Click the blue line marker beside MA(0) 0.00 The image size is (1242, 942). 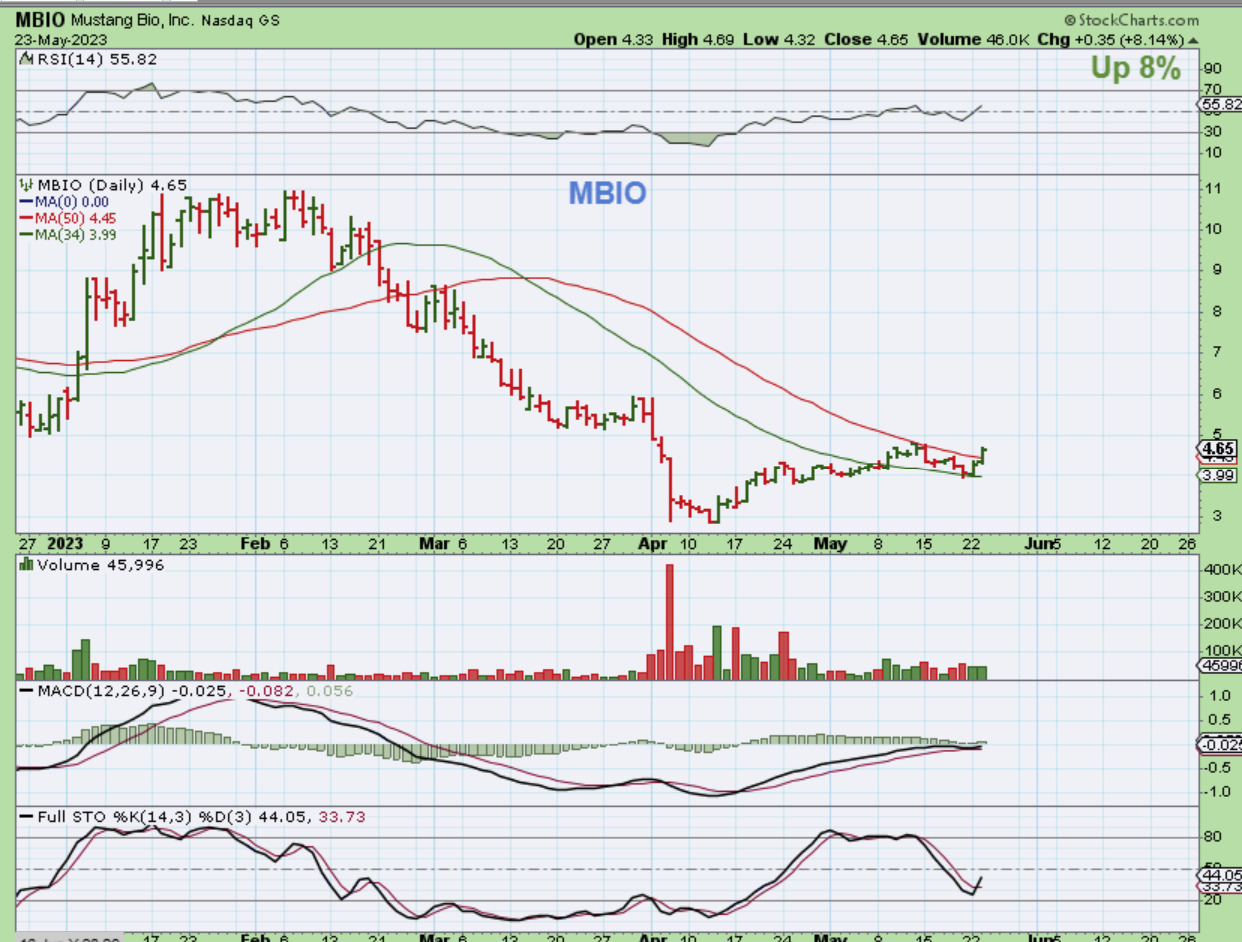pos(26,201)
